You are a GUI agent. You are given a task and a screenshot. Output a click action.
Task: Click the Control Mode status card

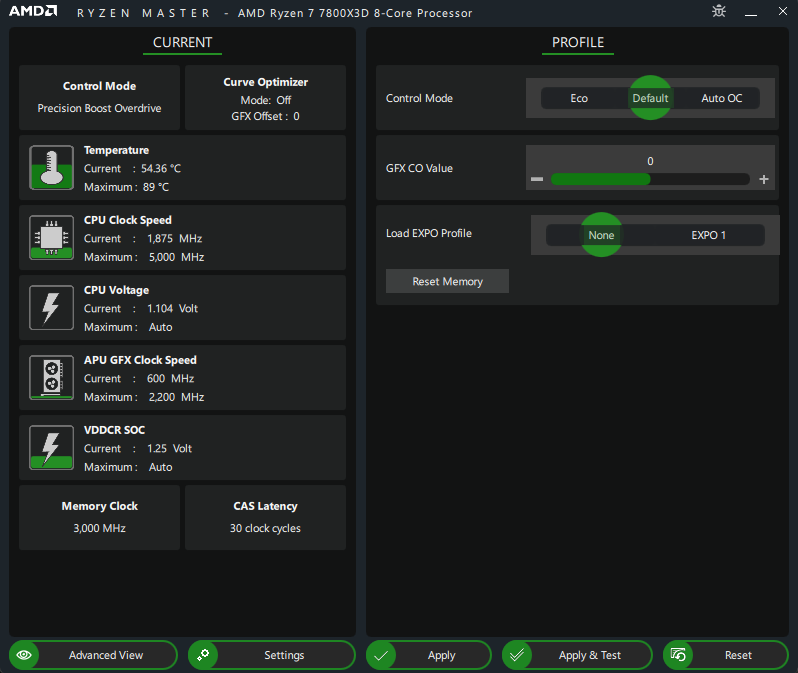(x=99, y=97)
